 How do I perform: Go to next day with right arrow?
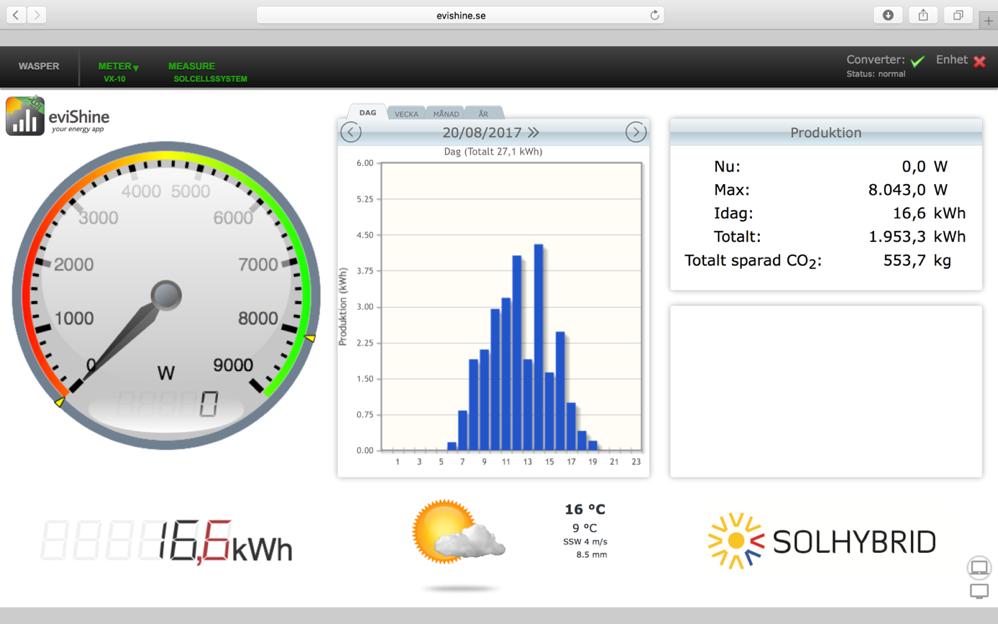pos(636,132)
